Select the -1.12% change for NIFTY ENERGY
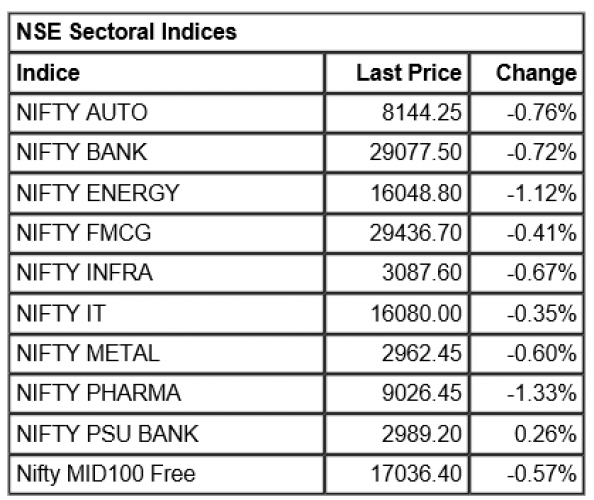Viewport: 594px width, 500px height. pos(542,193)
